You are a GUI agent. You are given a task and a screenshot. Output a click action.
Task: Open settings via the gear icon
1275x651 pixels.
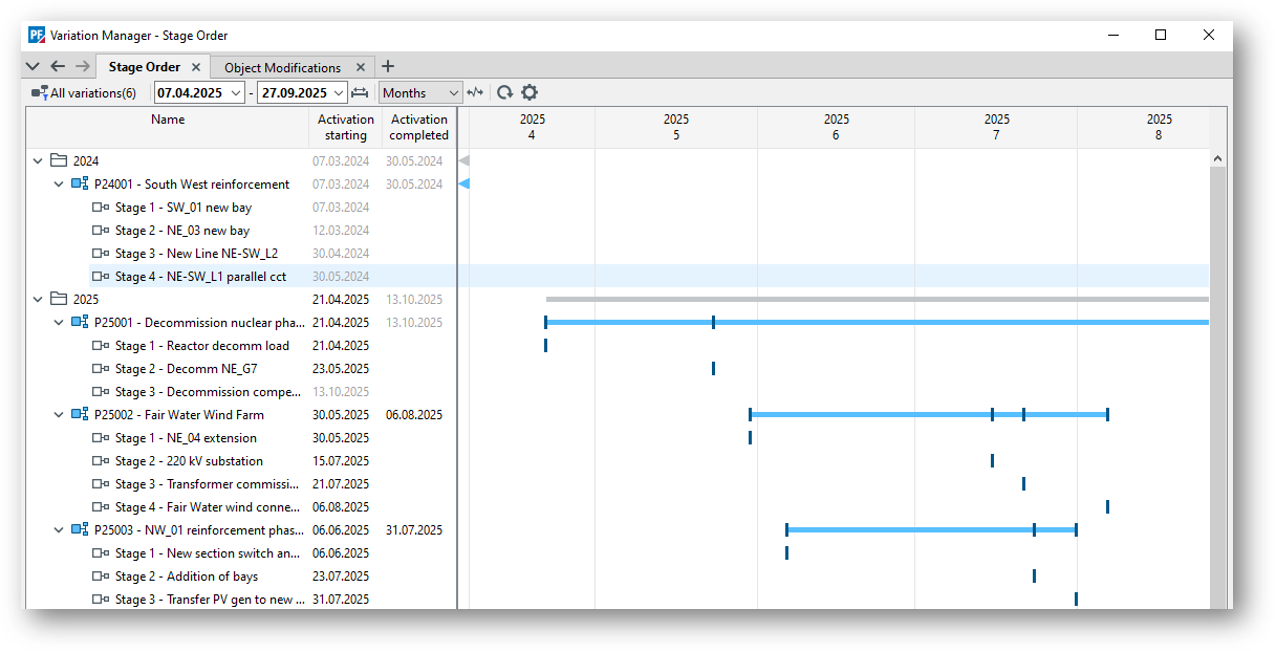[x=530, y=93]
